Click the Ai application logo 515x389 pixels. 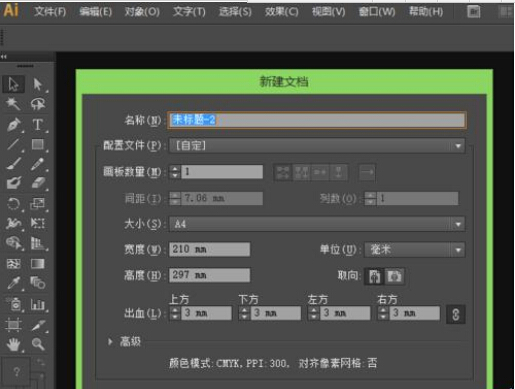(x=11, y=10)
